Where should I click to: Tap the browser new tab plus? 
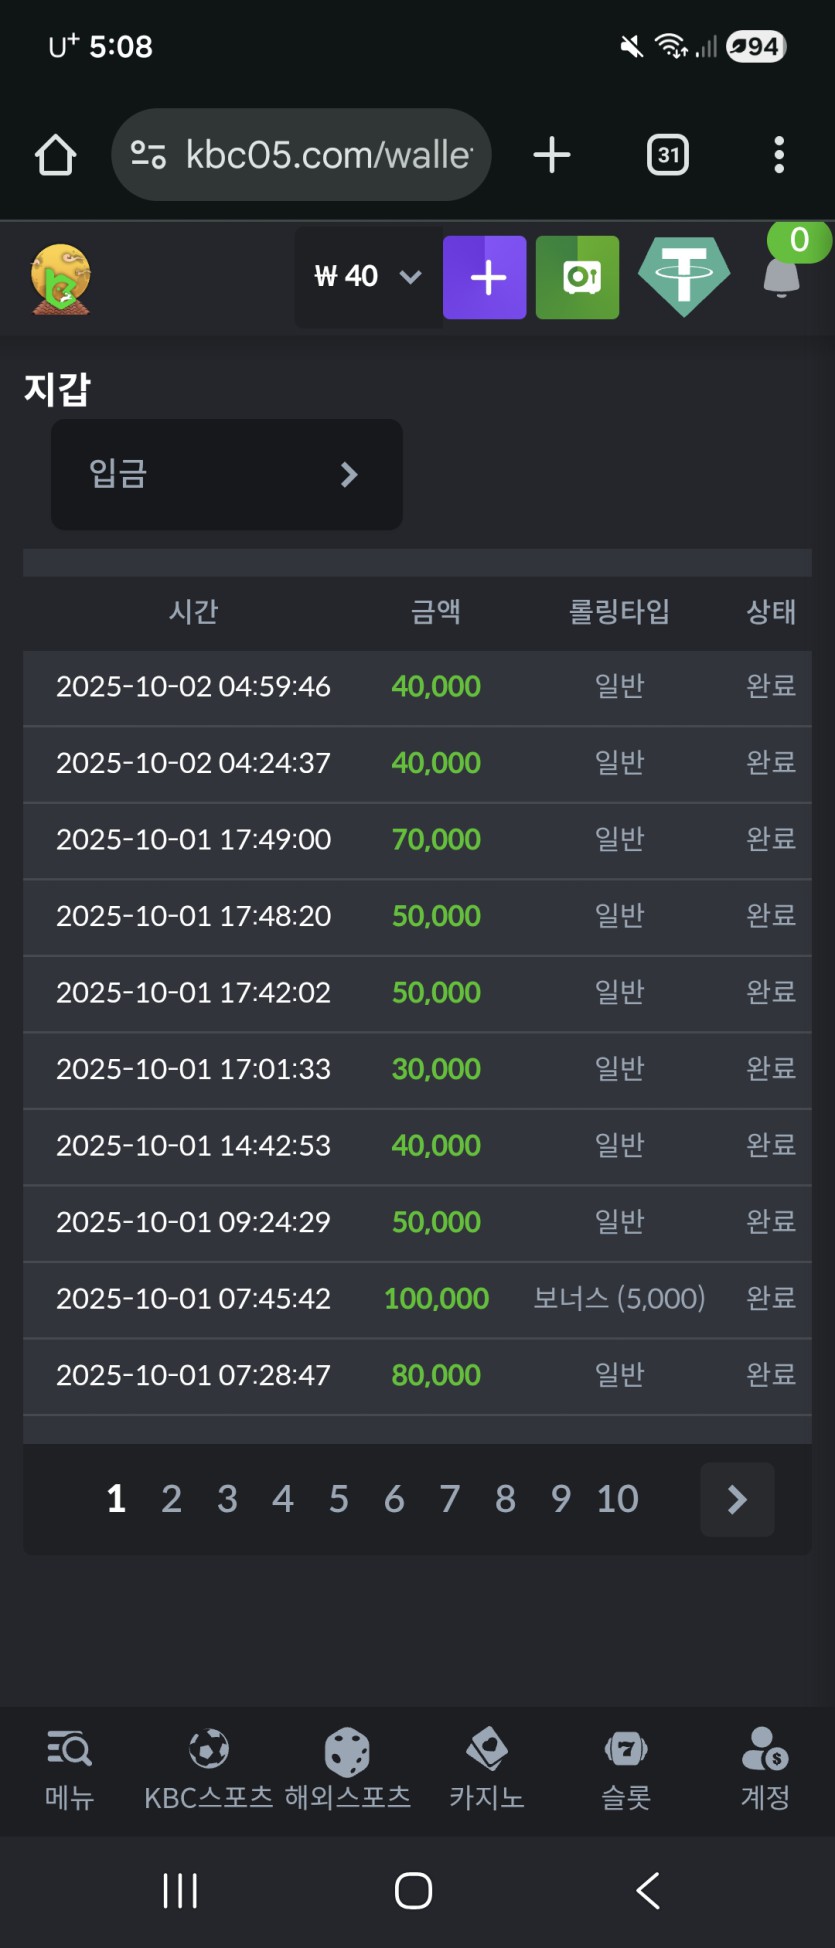(x=552, y=155)
